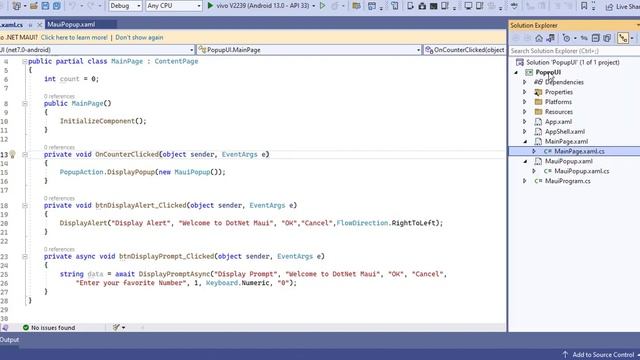Click the Search Solution Explorer input field
Viewport: 640px width, 360px height.
click(575, 51)
